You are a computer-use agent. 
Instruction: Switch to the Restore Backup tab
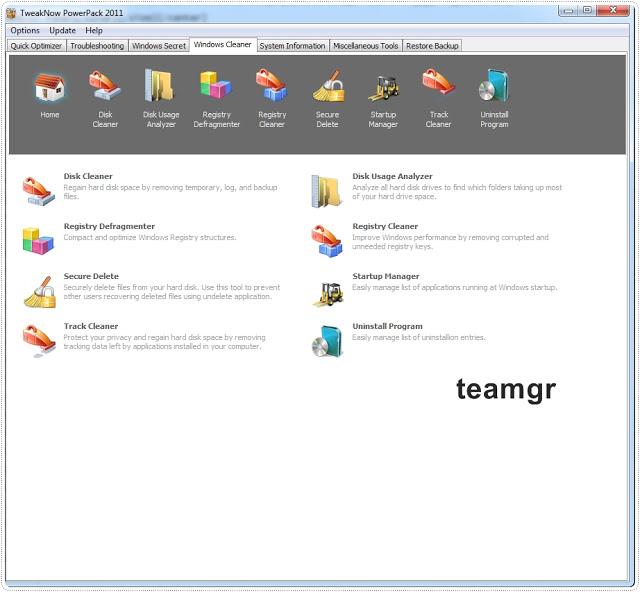tap(432, 46)
